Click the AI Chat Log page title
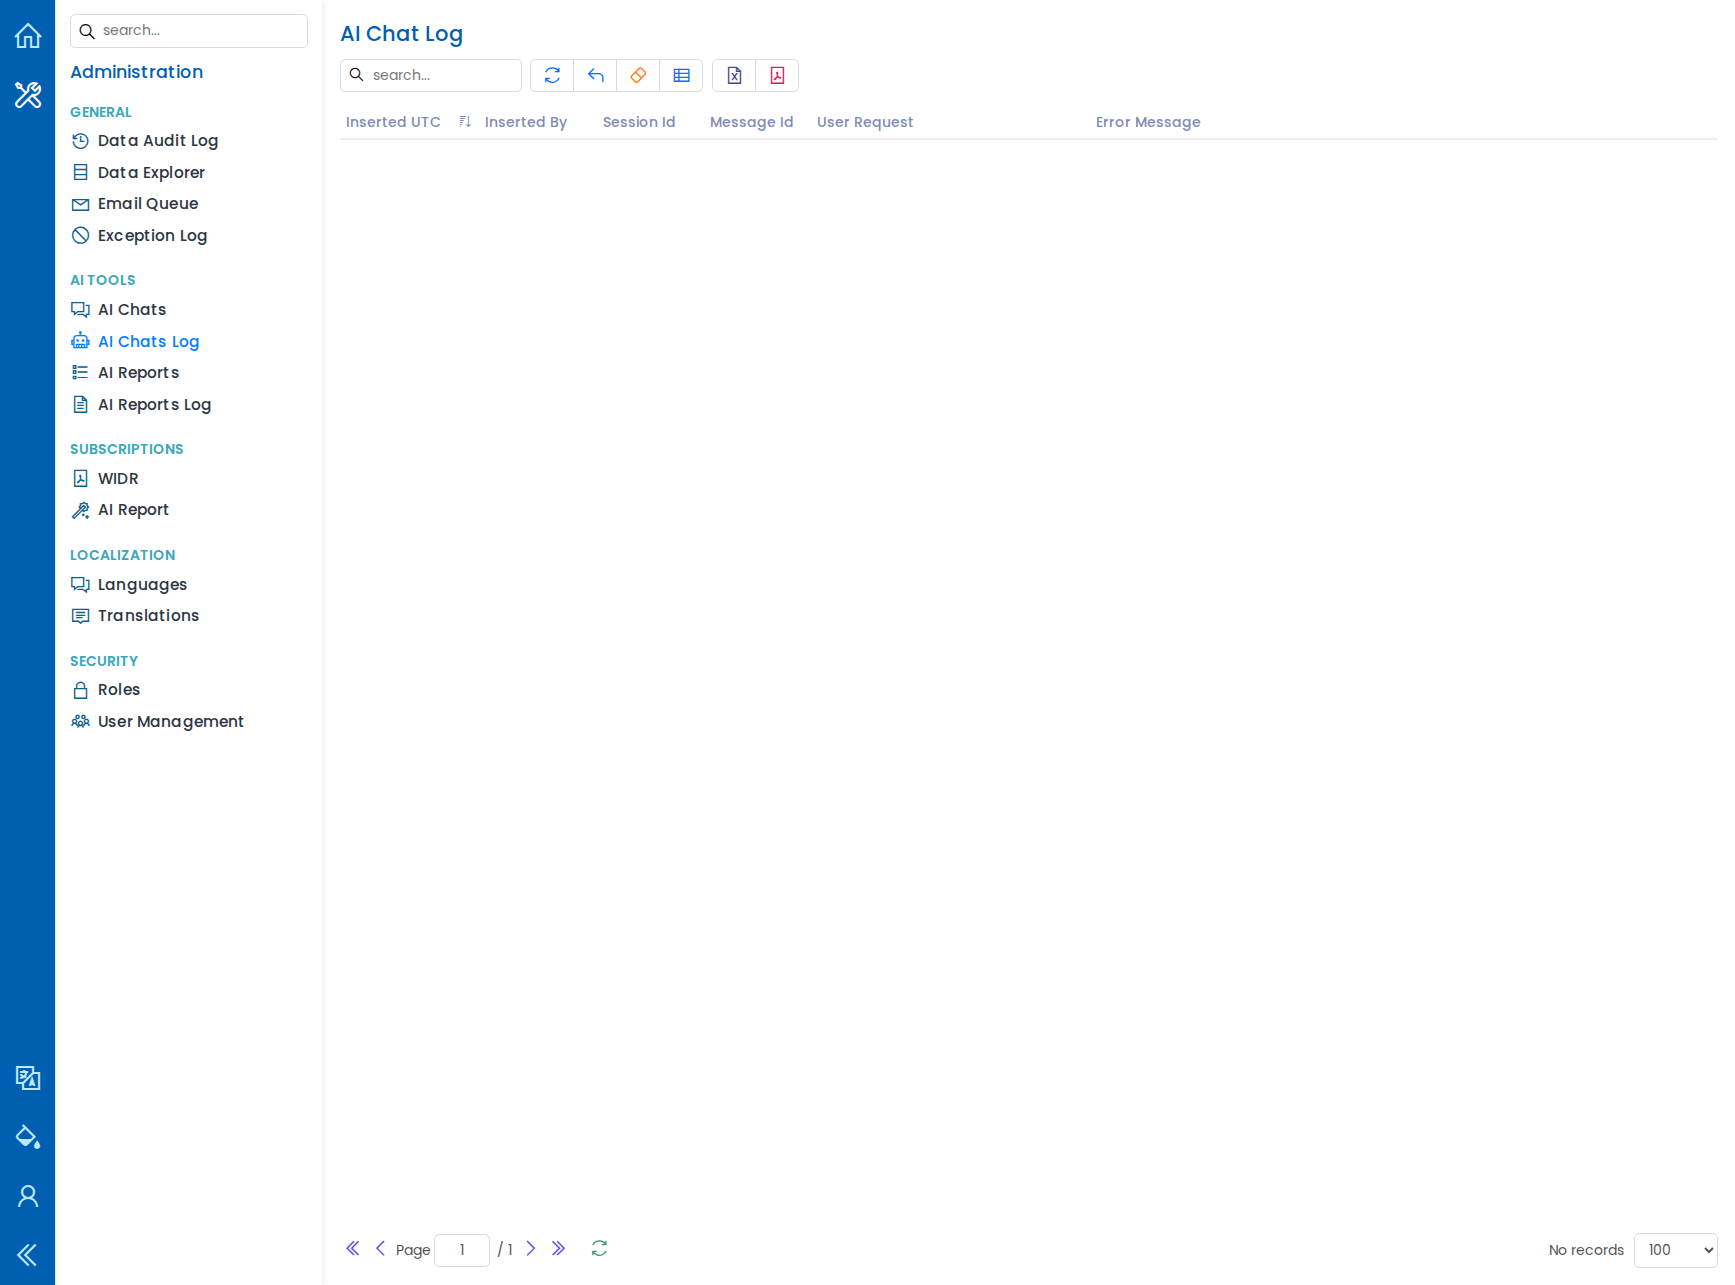1735x1285 pixels. [402, 34]
